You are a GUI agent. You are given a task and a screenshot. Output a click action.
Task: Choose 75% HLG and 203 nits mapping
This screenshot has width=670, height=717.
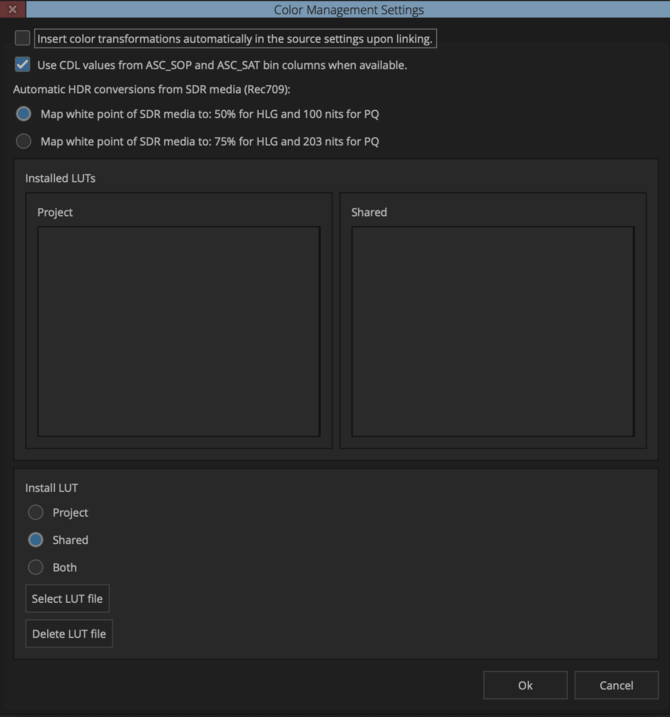[24, 141]
